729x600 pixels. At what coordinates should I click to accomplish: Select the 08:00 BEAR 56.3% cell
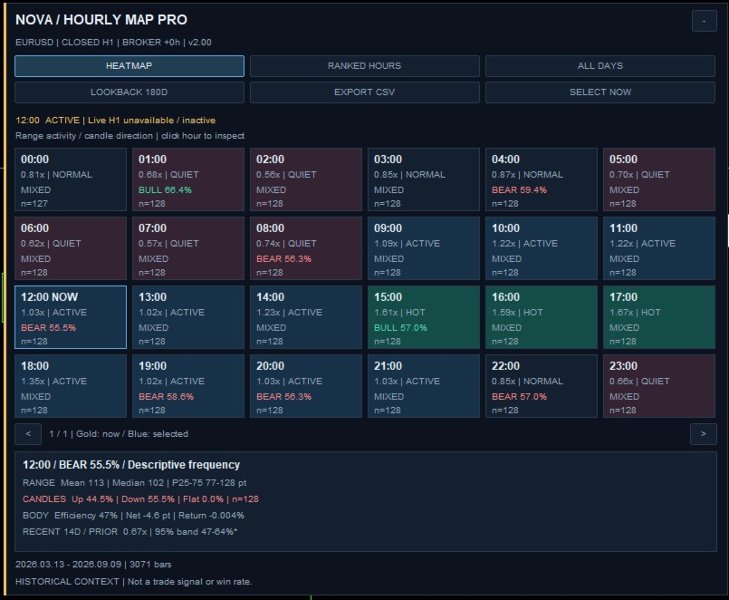pos(306,249)
